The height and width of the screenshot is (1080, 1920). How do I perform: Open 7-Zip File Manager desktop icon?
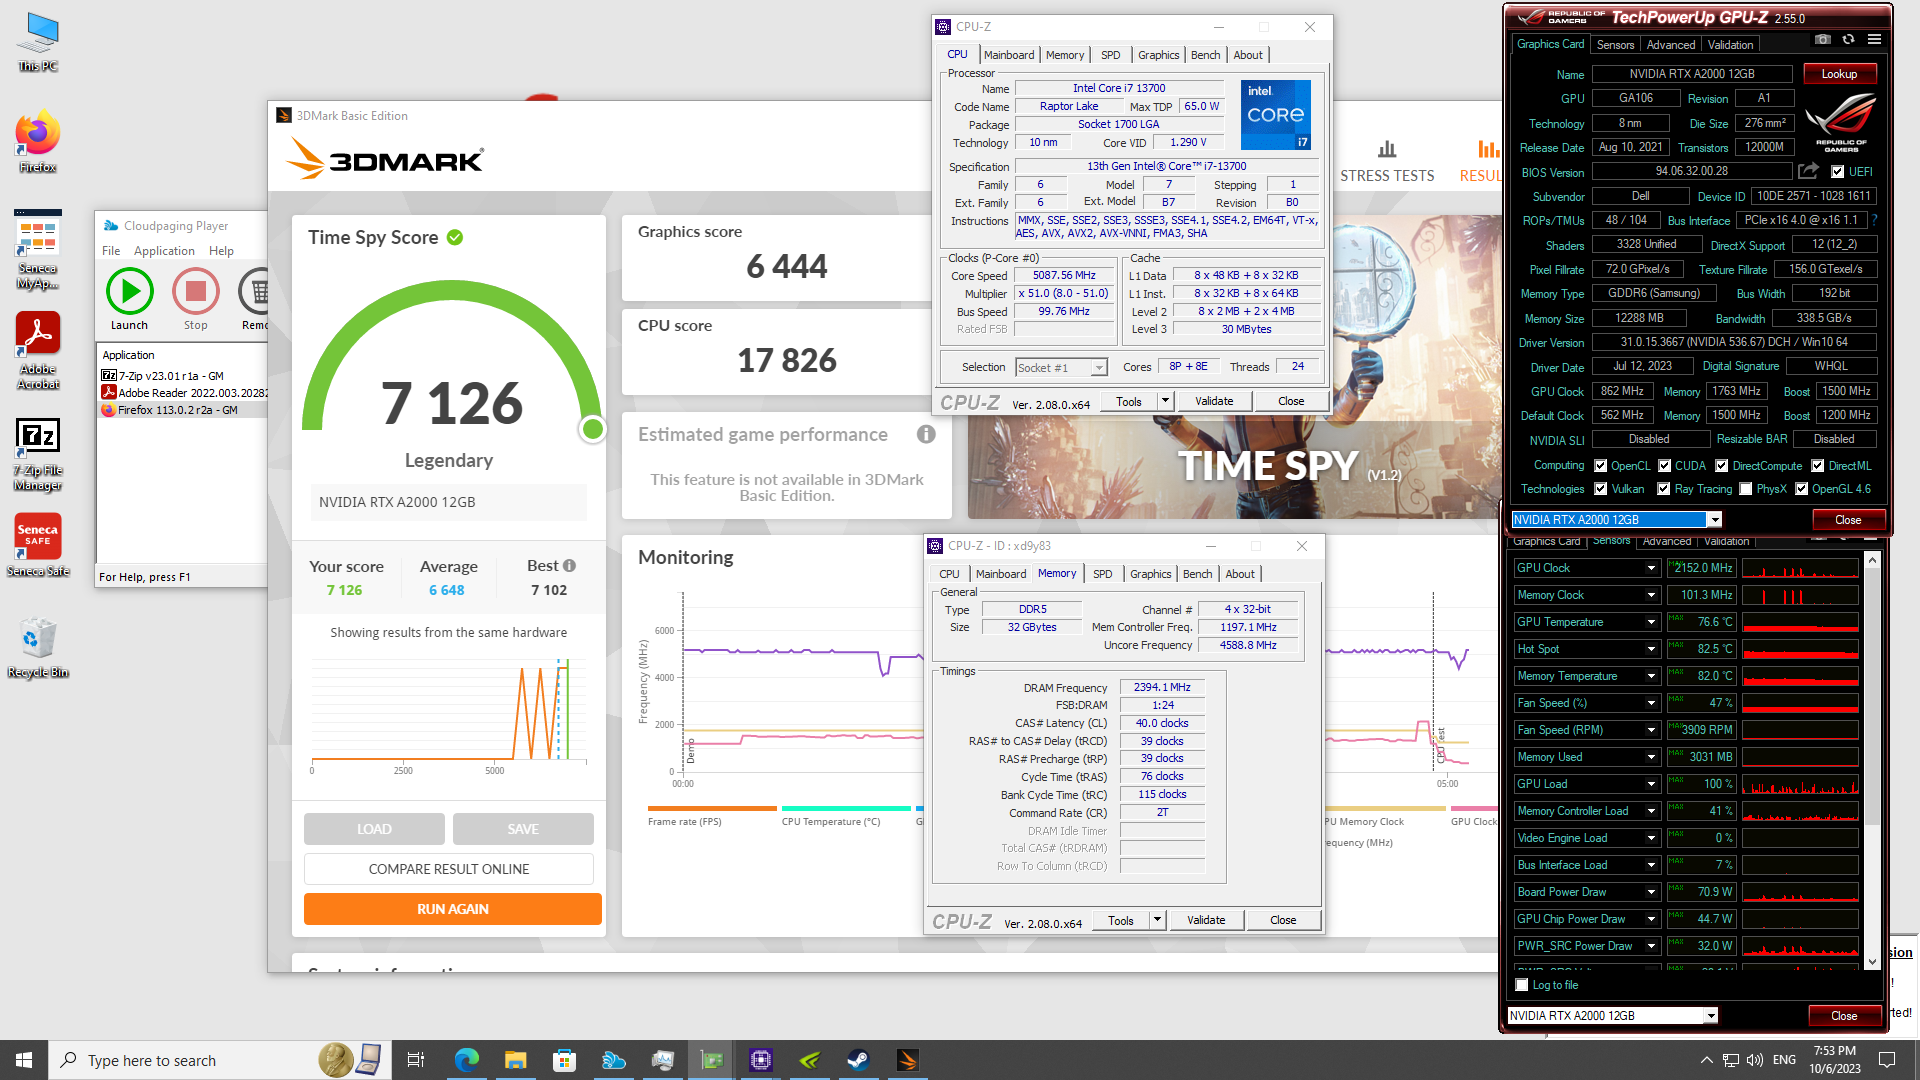pyautogui.click(x=38, y=454)
